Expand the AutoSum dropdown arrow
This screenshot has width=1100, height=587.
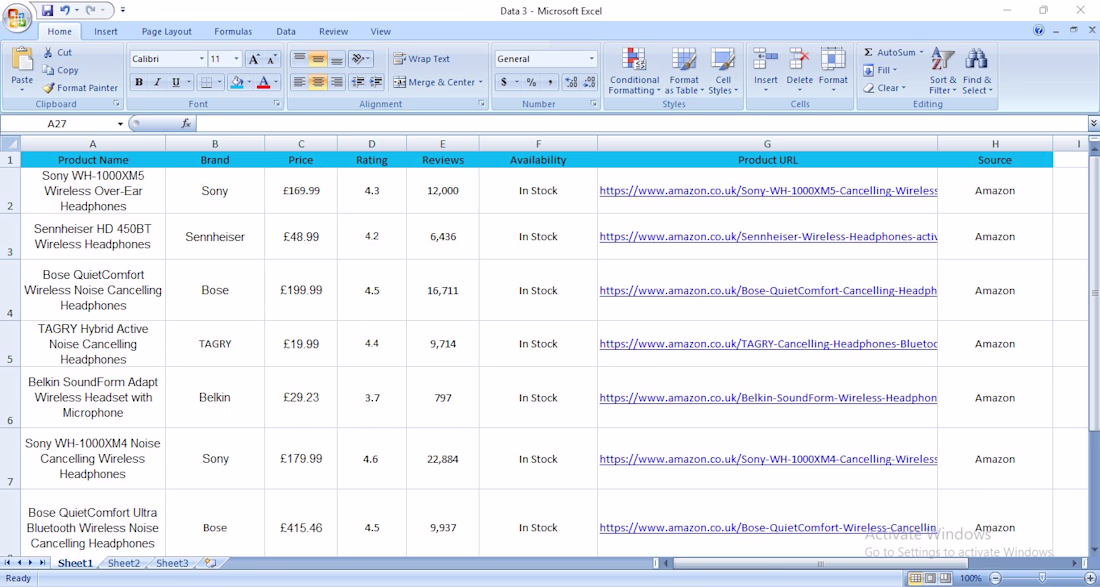[x=921, y=53]
